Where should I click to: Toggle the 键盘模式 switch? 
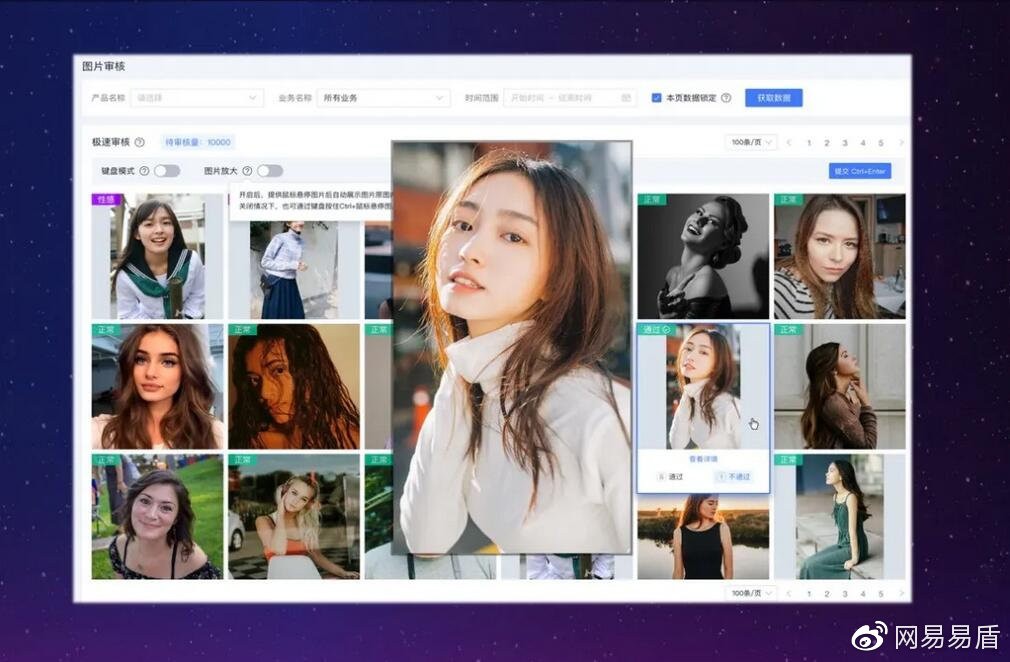point(167,171)
